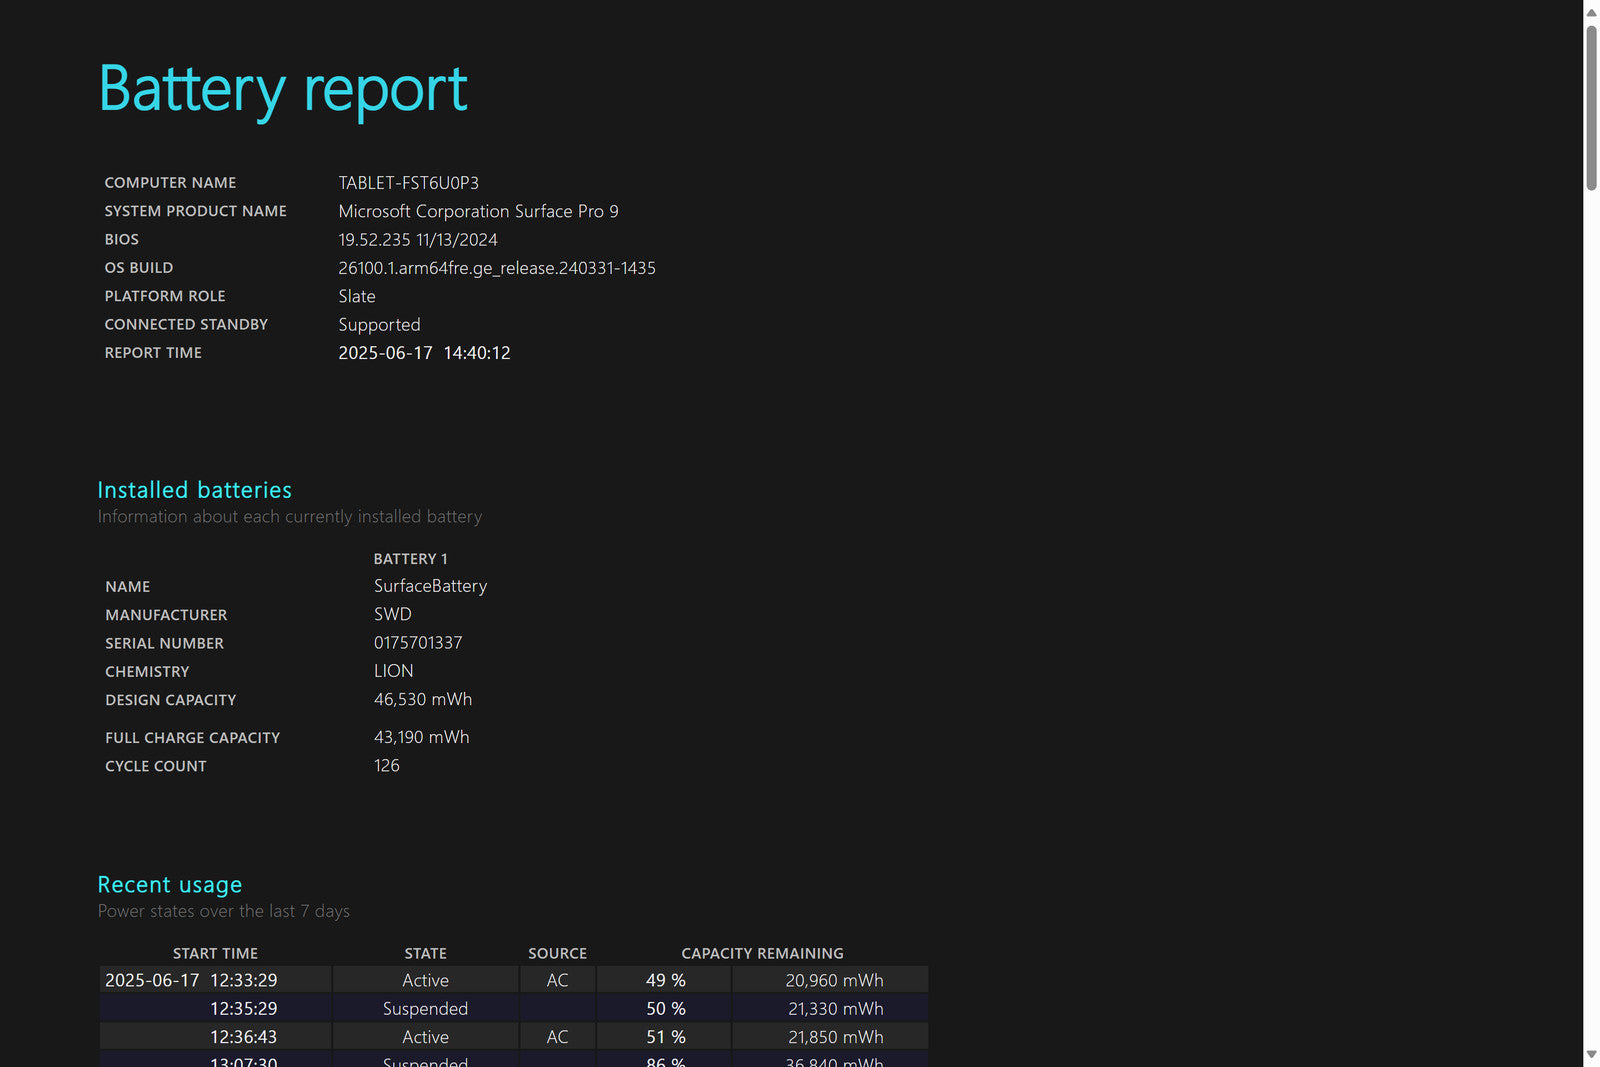This screenshot has width=1600, height=1067.
Task: Click the Surface Pro 9 product name
Action: 478,211
